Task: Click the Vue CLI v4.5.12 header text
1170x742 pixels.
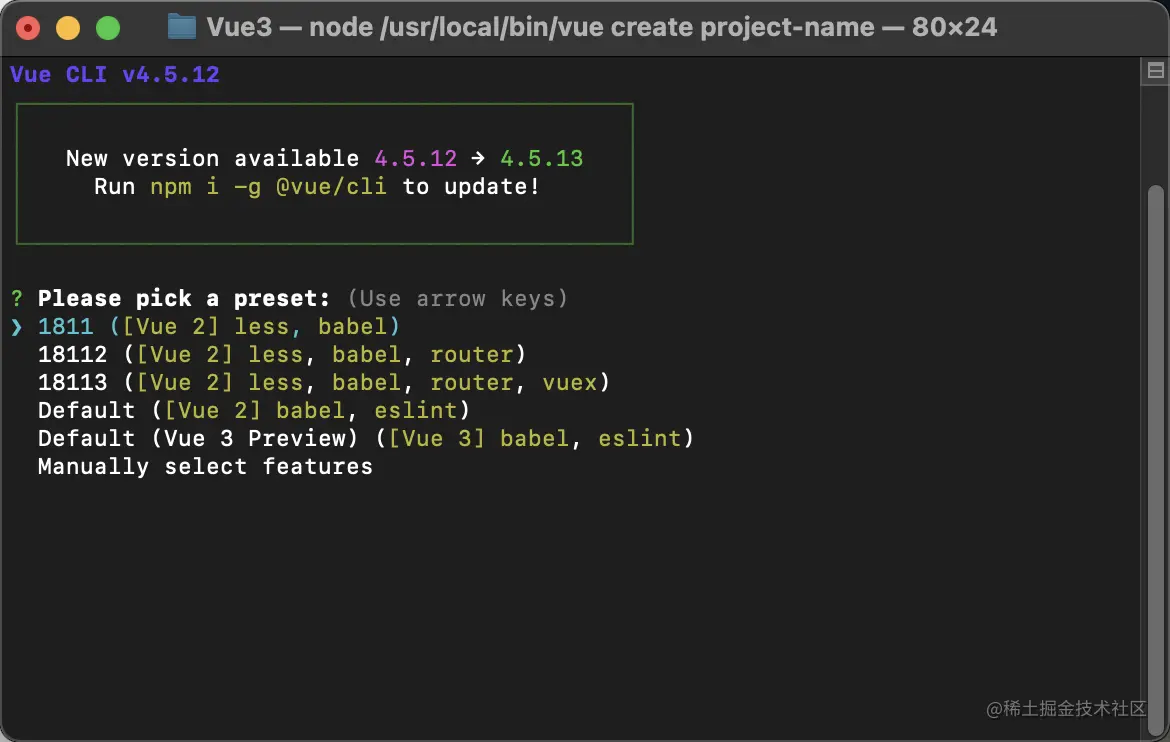Action: click(x=115, y=75)
